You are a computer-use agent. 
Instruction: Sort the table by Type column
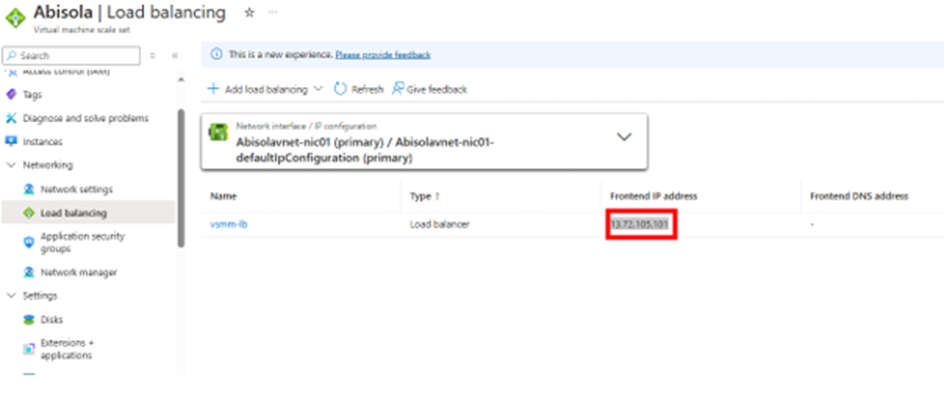421,196
